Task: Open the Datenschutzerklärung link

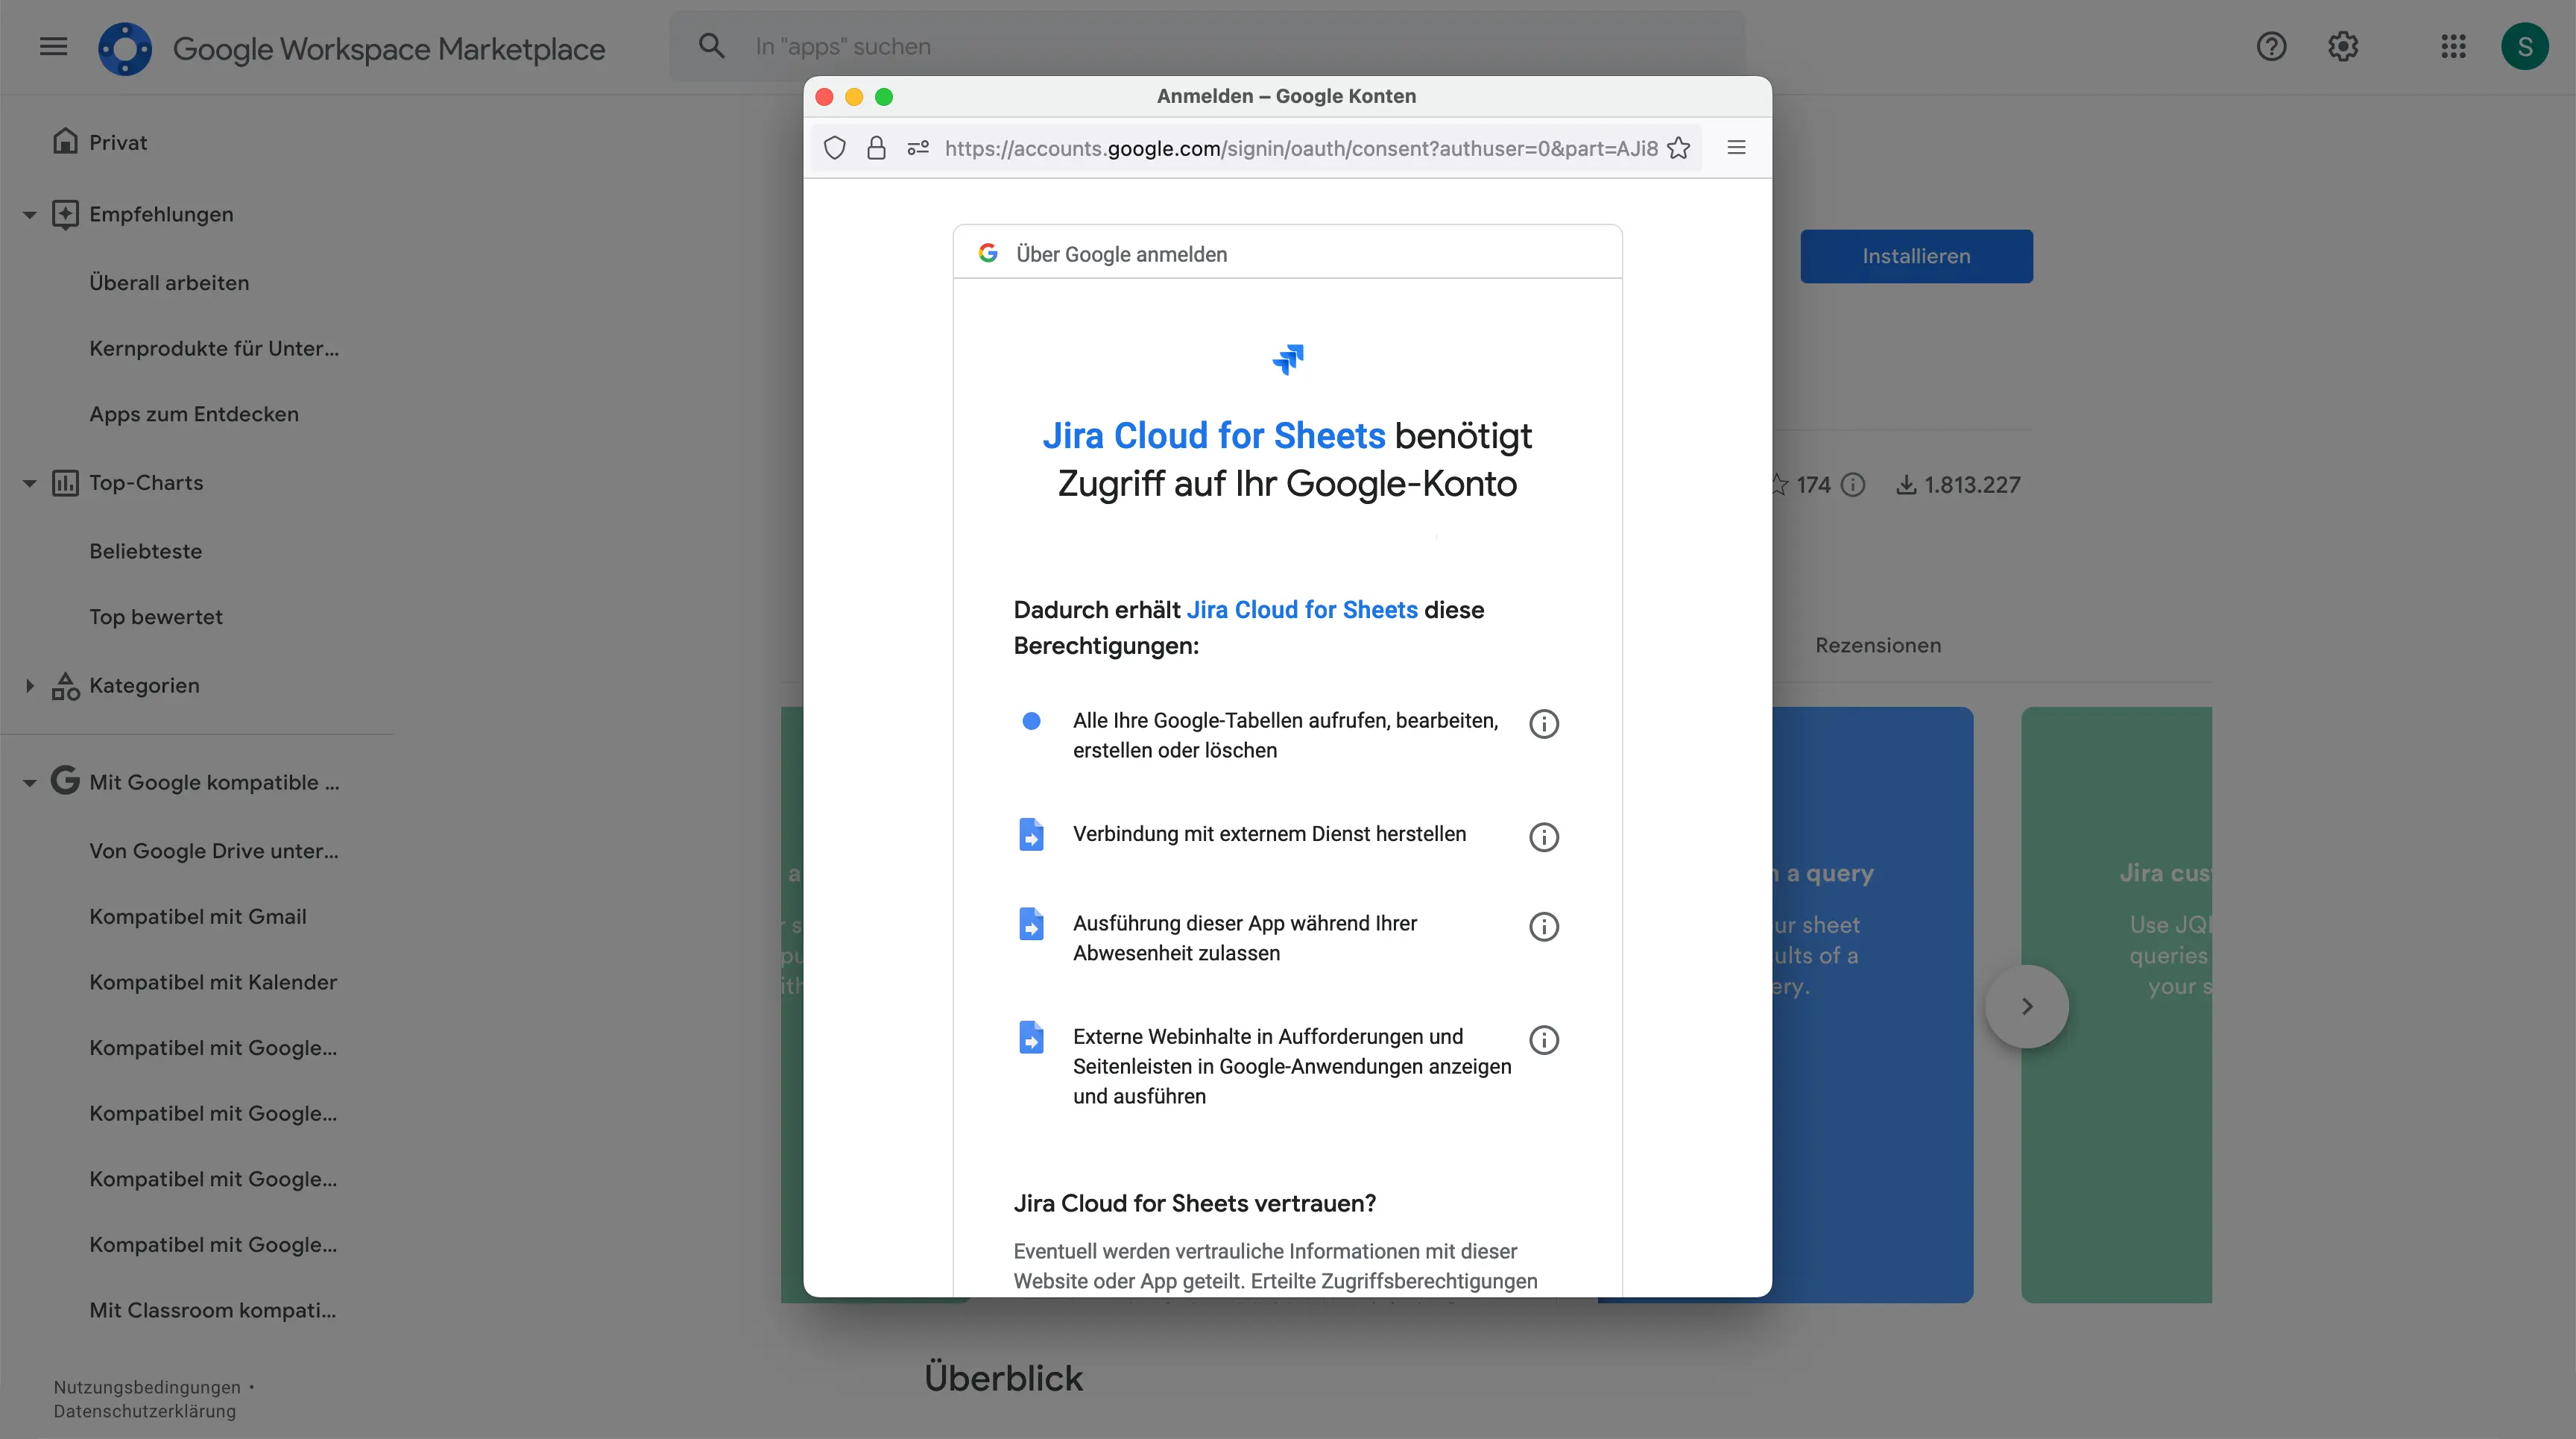Action: pos(145,1411)
